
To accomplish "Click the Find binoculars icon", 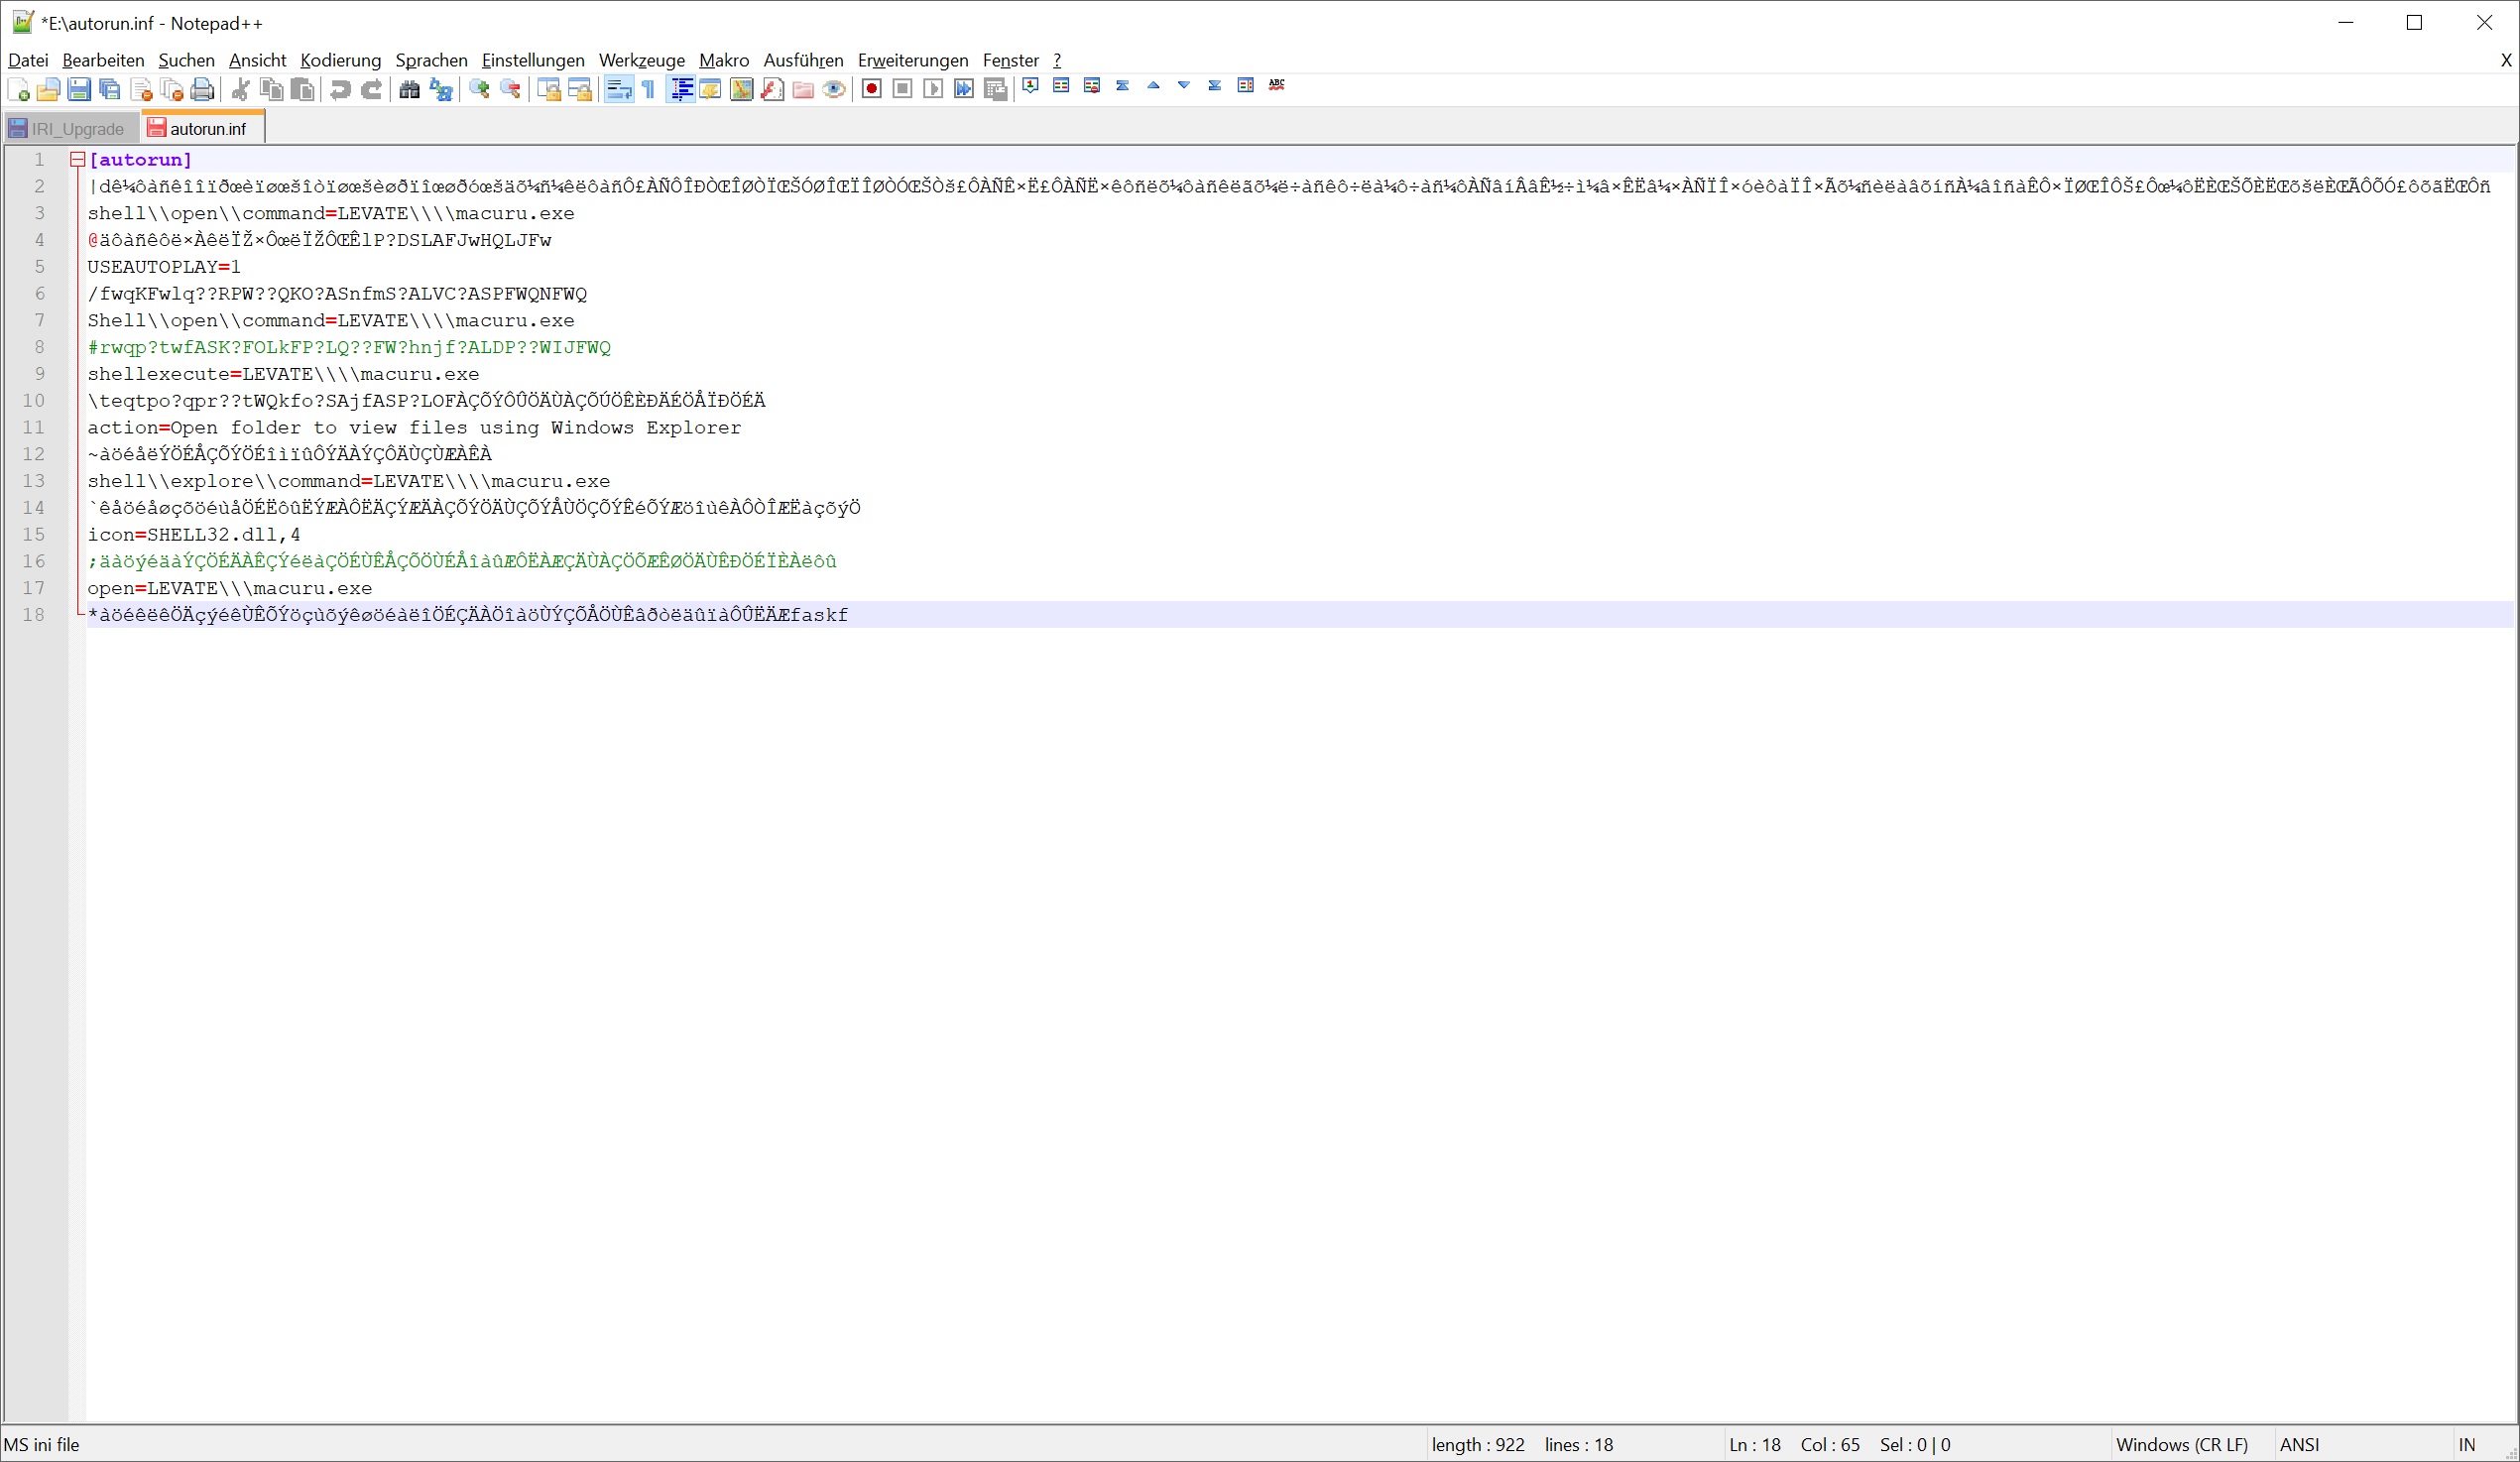I will [409, 90].
